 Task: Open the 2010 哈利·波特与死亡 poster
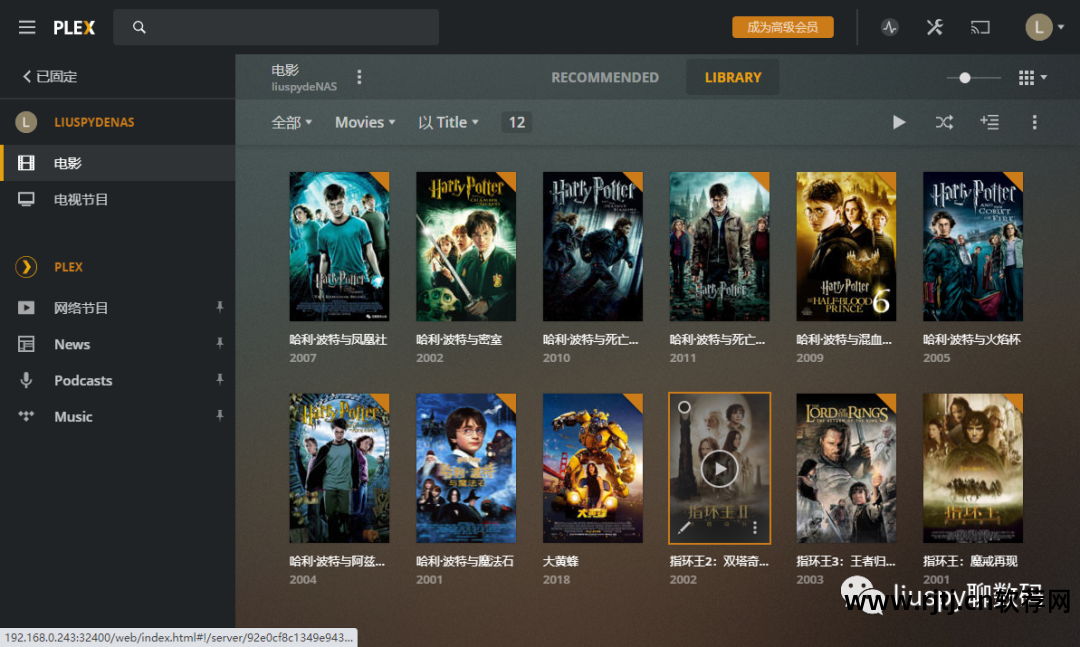pyautogui.click(x=592, y=247)
